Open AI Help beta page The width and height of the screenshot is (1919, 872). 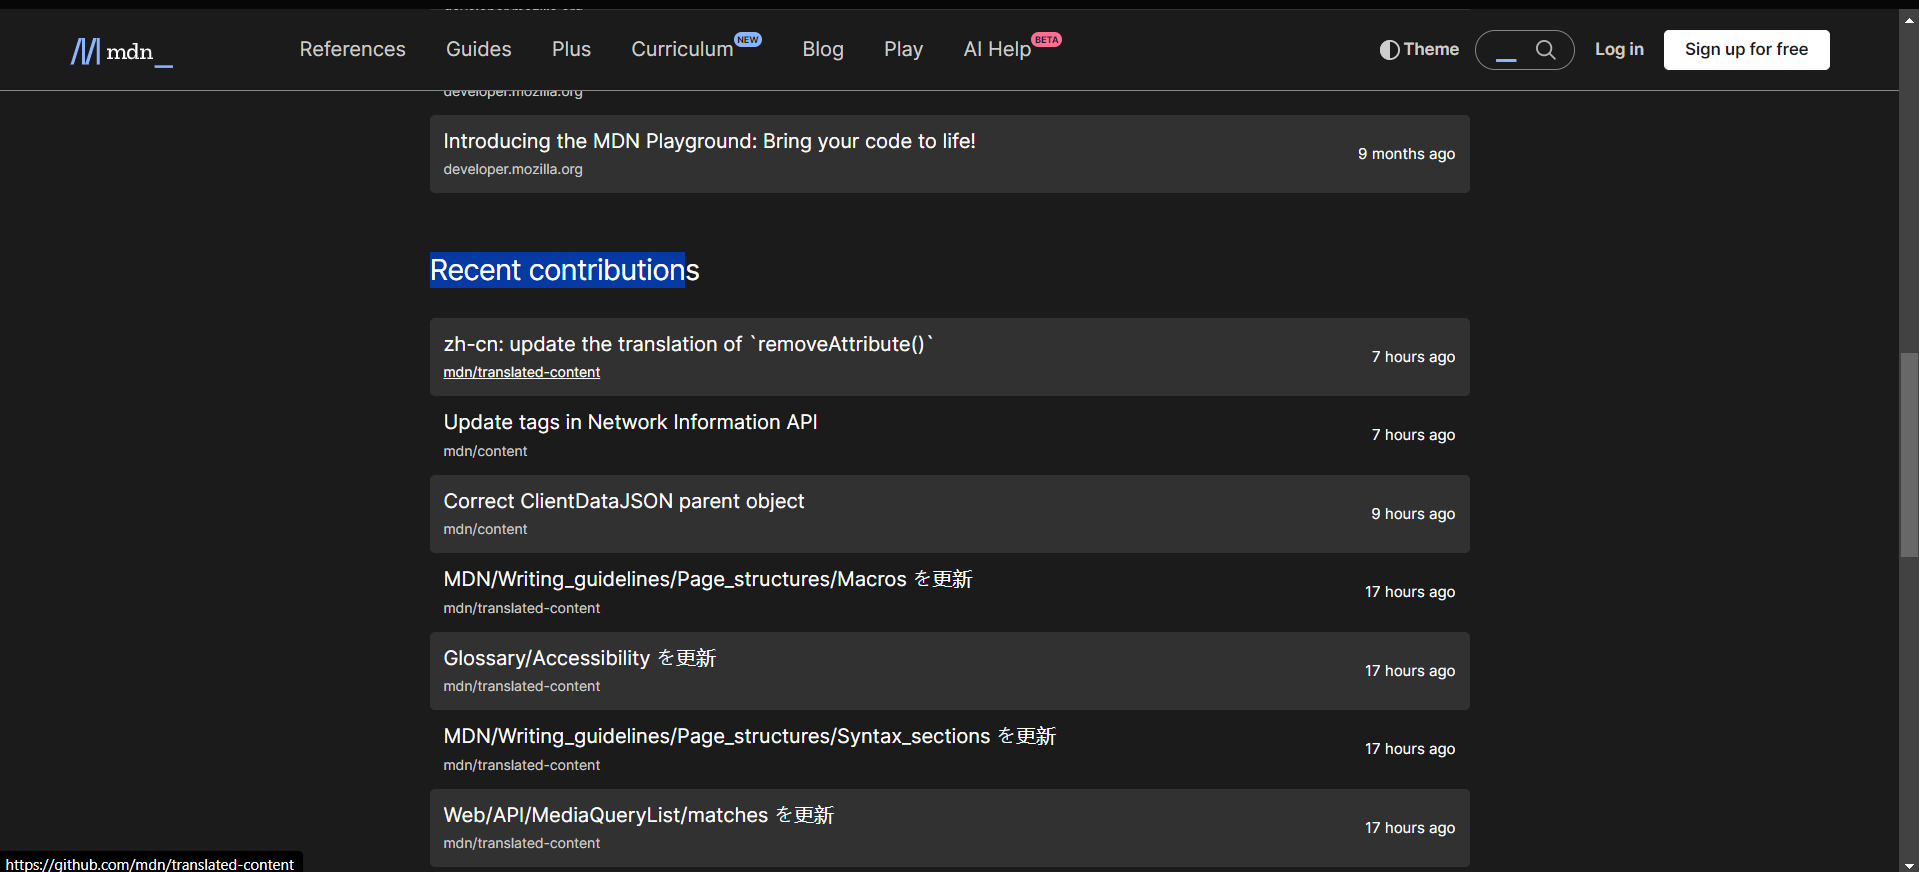tap(997, 50)
